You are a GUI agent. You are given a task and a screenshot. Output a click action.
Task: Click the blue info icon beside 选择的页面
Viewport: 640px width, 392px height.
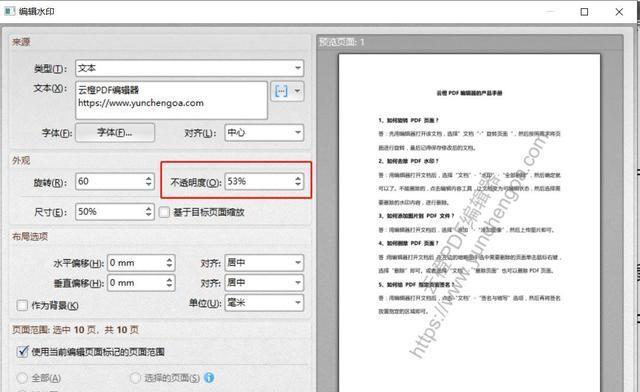pos(209,378)
